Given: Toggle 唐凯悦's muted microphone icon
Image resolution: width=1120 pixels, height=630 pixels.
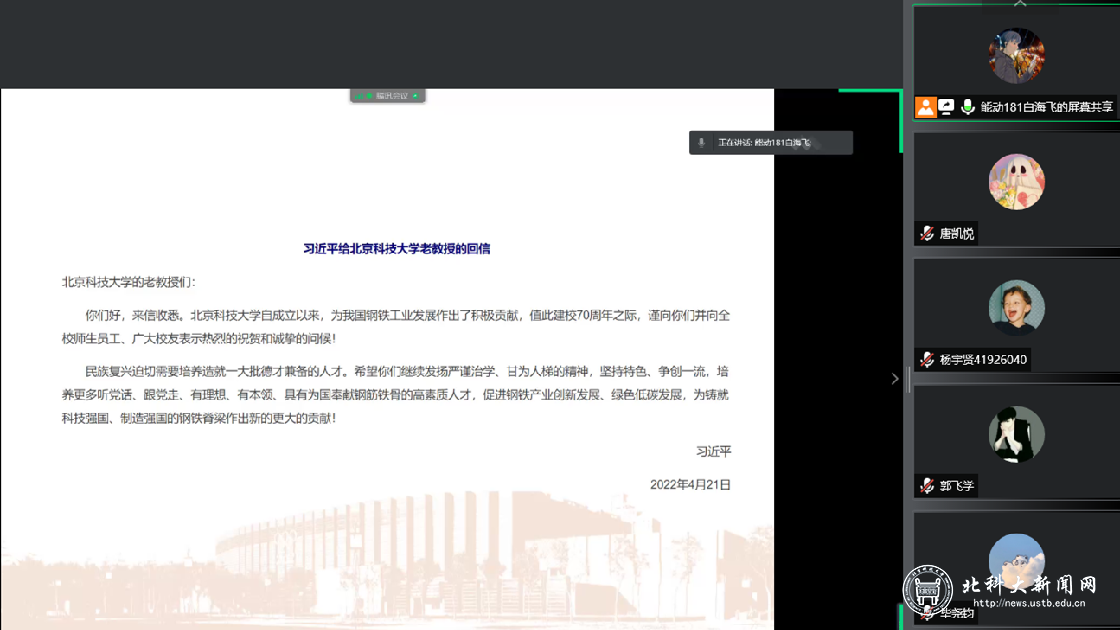Looking at the screenshot, I should 927,234.
